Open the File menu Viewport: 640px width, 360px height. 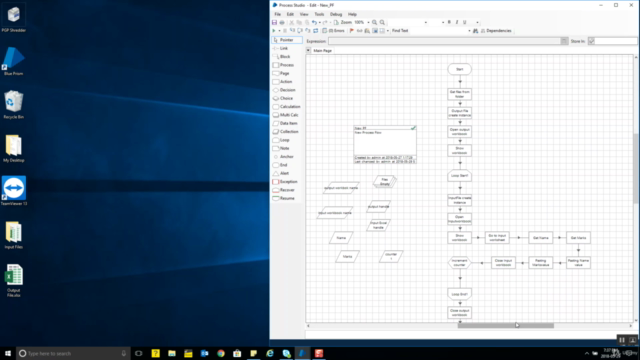pos(278,14)
